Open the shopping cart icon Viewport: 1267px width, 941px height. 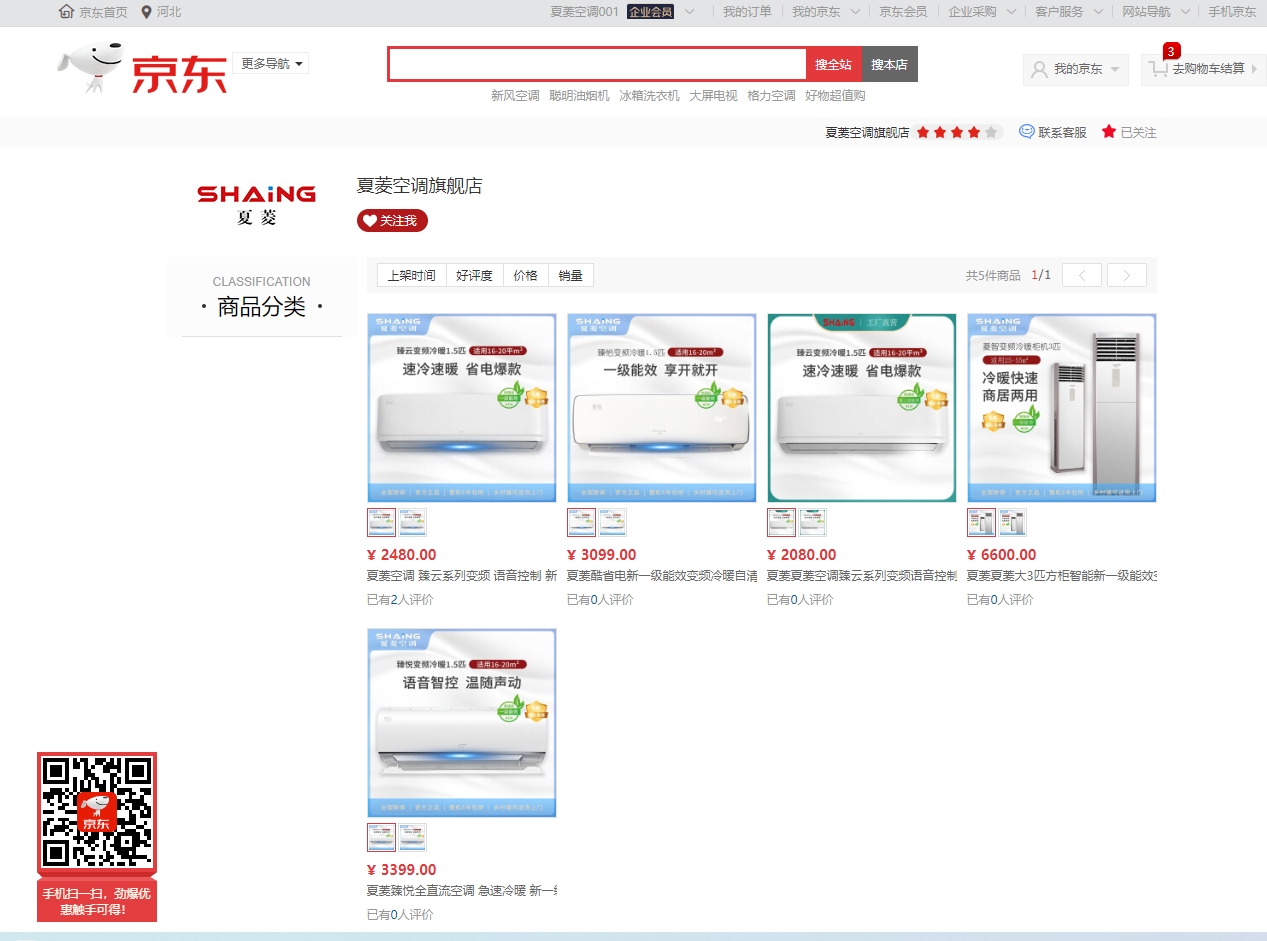click(x=1158, y=68)
